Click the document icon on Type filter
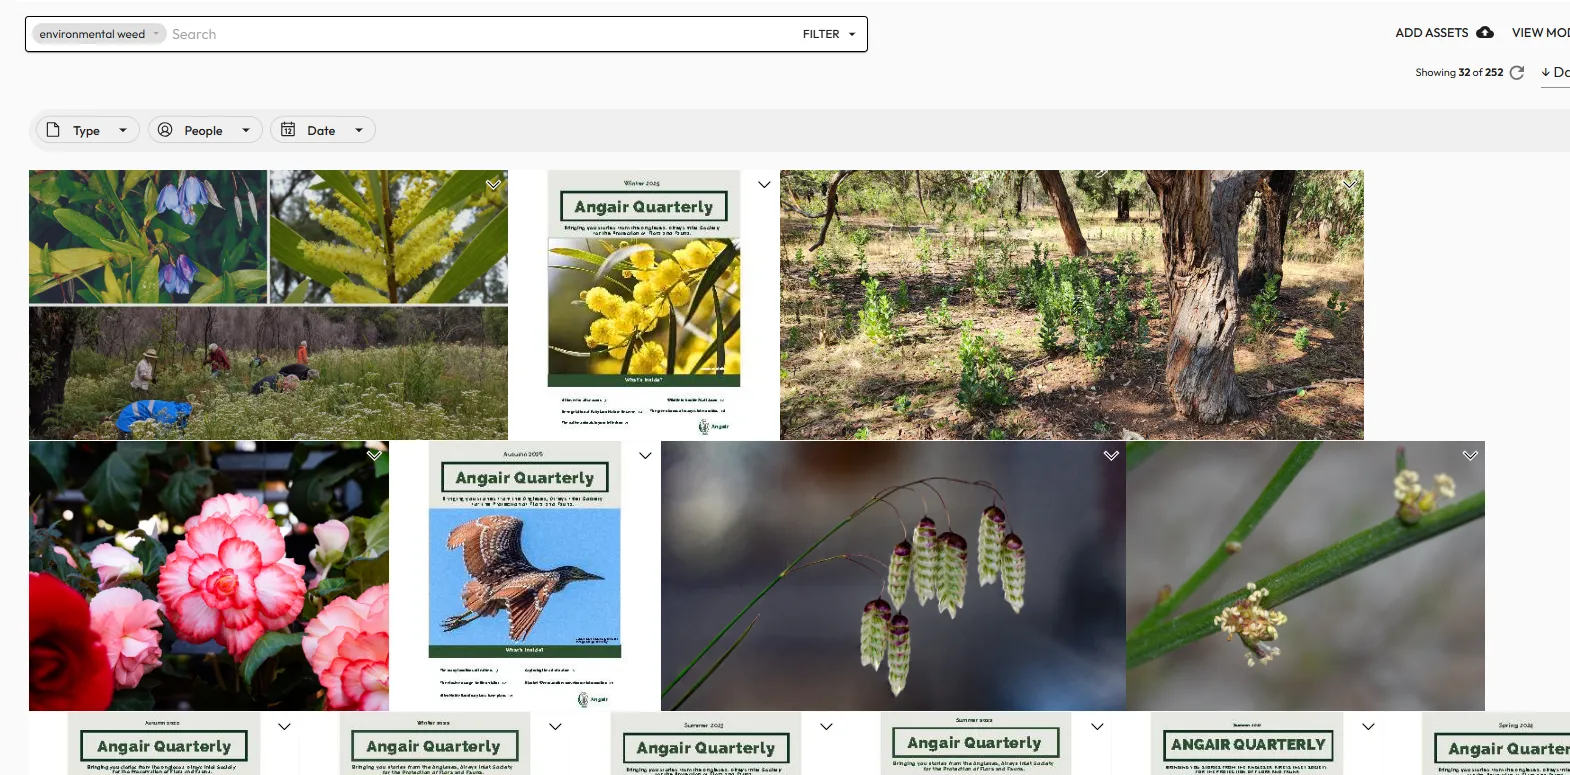Viewport: 1570px width, 775px height. pyautogui.click(x=53, y=130)
